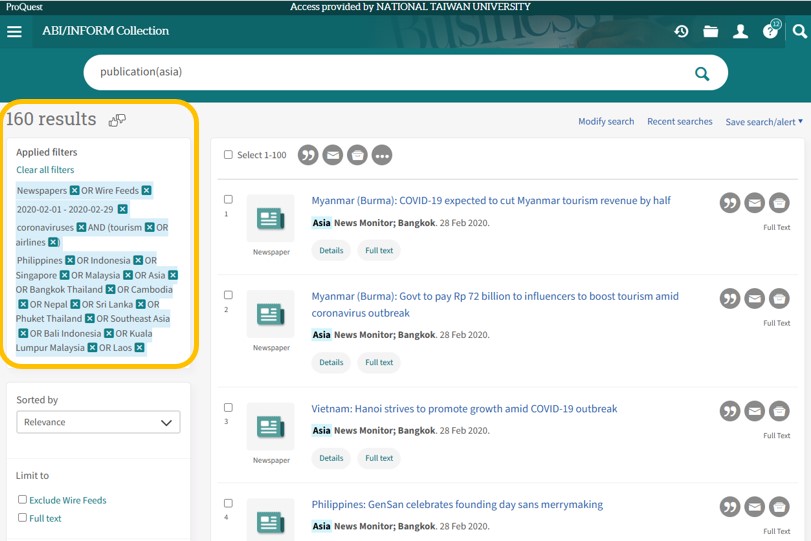Open the user account profile icon

tap(740, 31)
